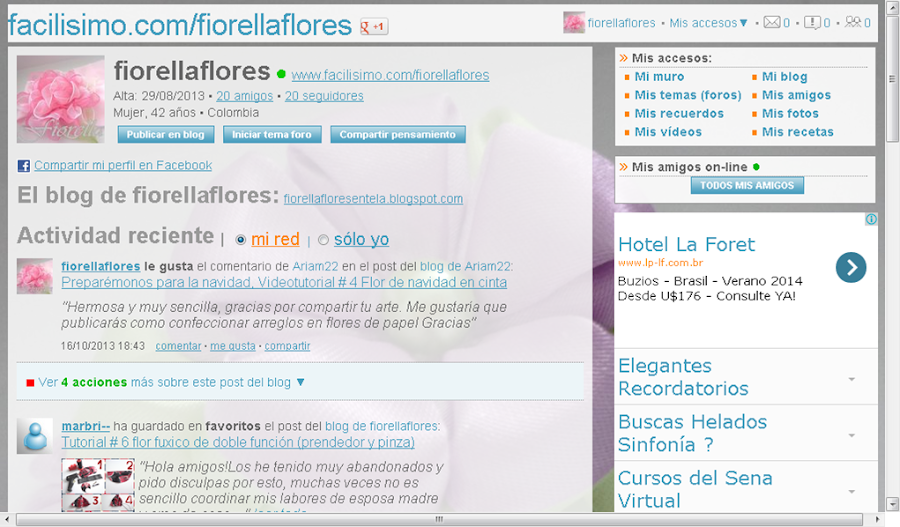900x527 pixels.
Task: Click the Google +1 button
Action: pyautogui.click(x=374, y=26)
